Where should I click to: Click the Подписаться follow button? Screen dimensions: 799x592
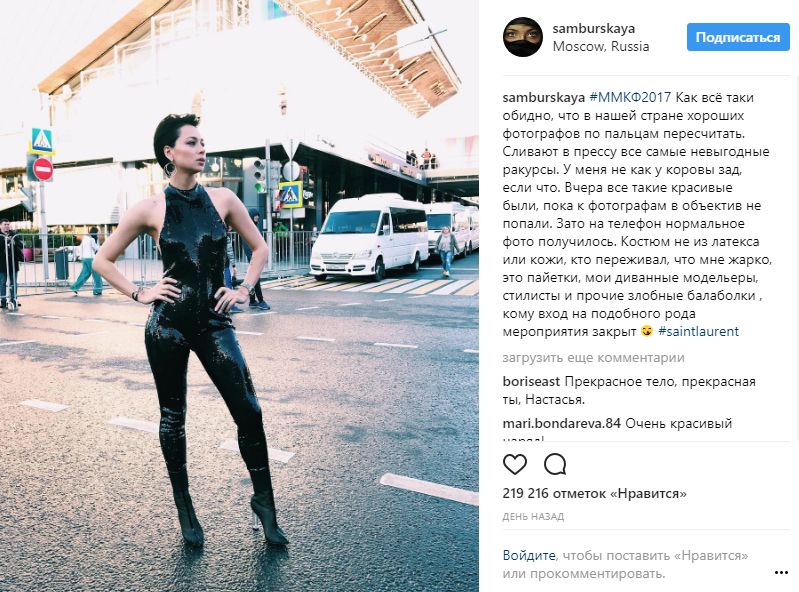(x=738, y=37)
